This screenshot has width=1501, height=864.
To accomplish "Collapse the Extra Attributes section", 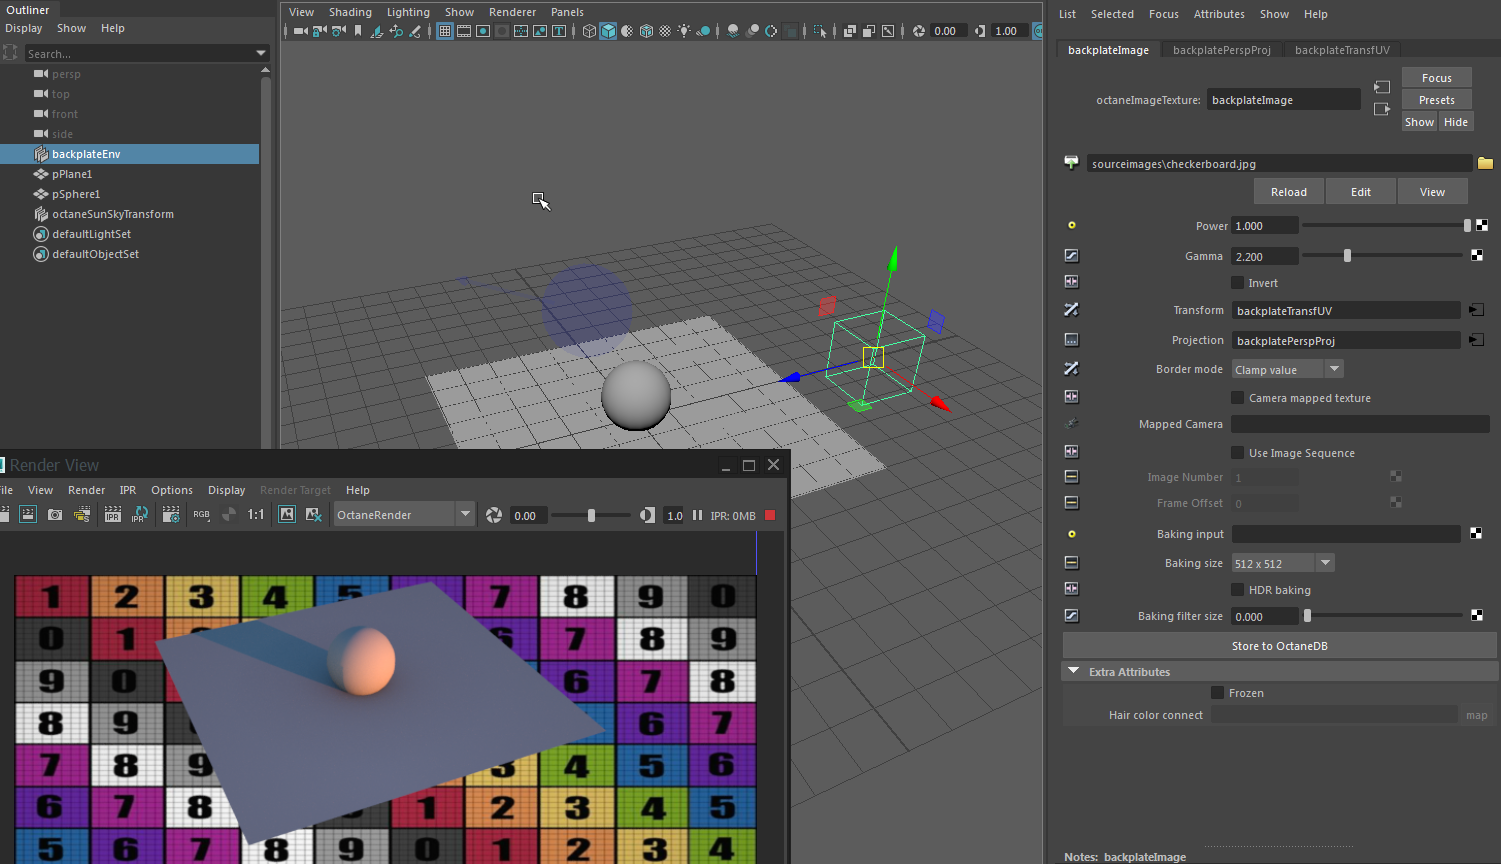I will [1074, 672].
